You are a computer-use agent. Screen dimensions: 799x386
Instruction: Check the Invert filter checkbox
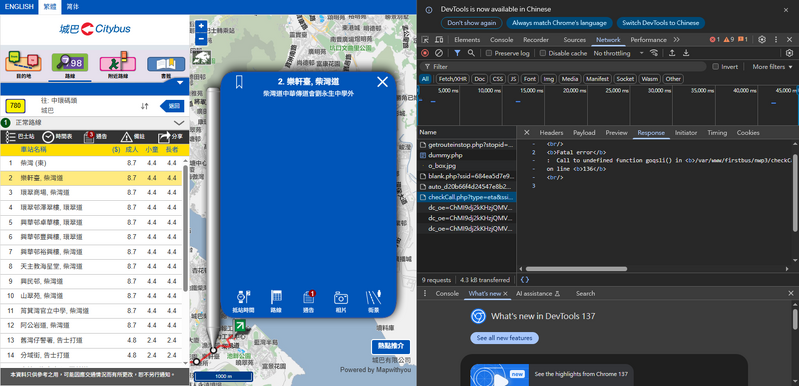click(x=715, y=67)
